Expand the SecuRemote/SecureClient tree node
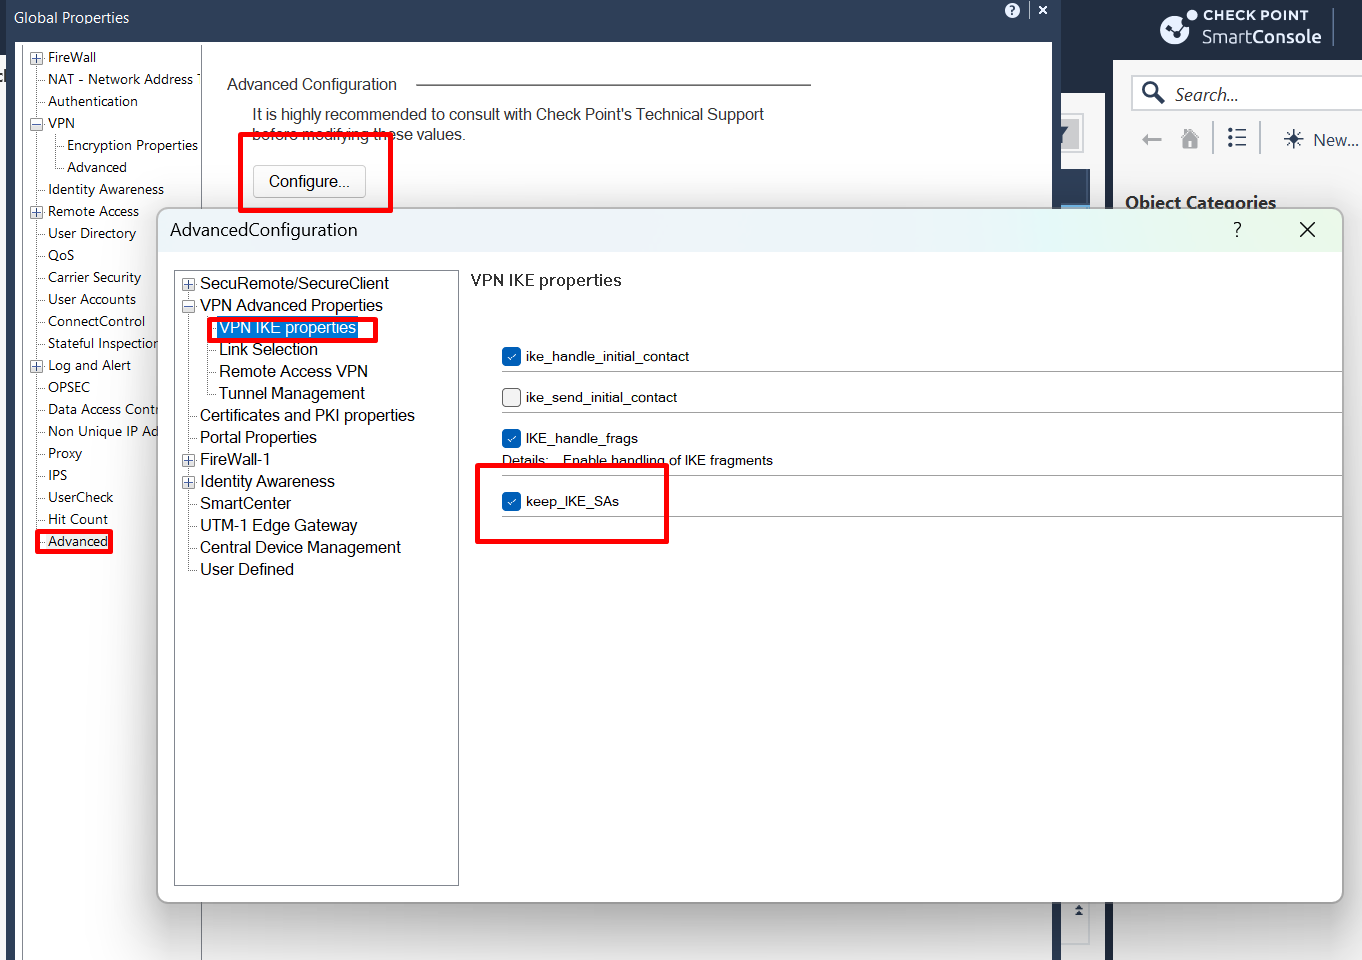 coord(188,284)
